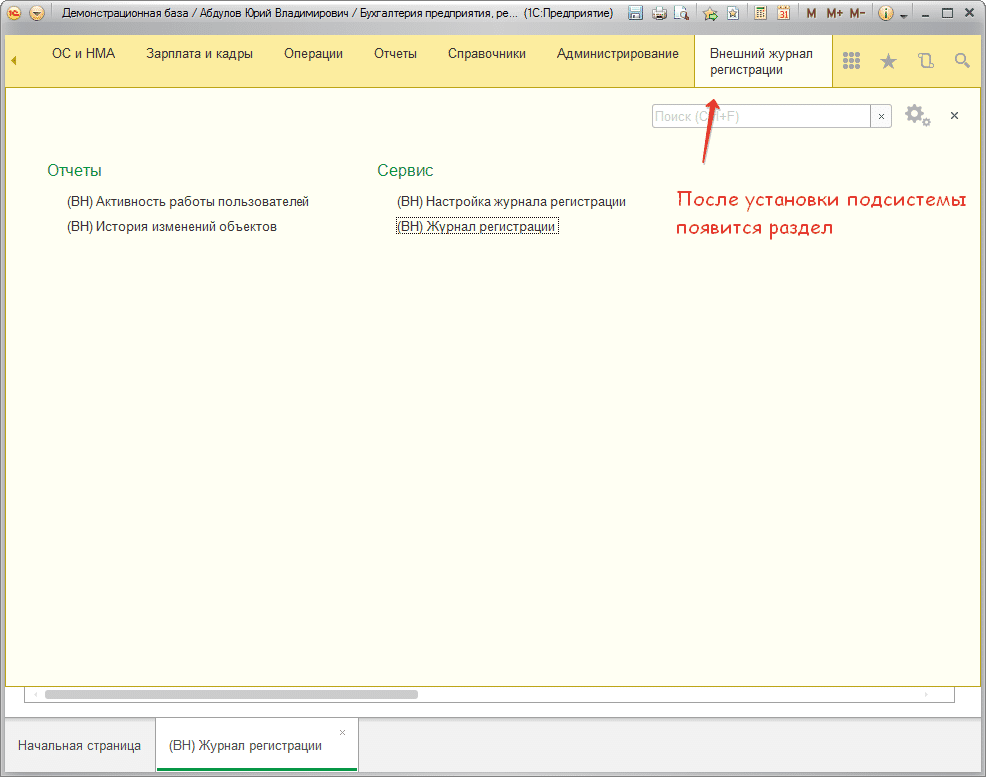Open print preview magnifier icon
The width and height of the screenshot is (986, 777).
pos(682,14)
